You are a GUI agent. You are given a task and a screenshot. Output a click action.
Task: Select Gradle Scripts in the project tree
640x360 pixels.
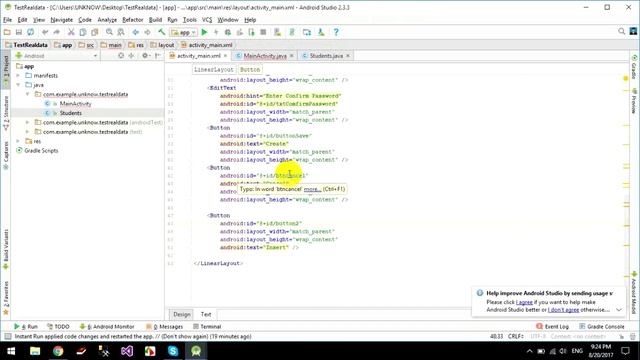click(x=41, y=151)
